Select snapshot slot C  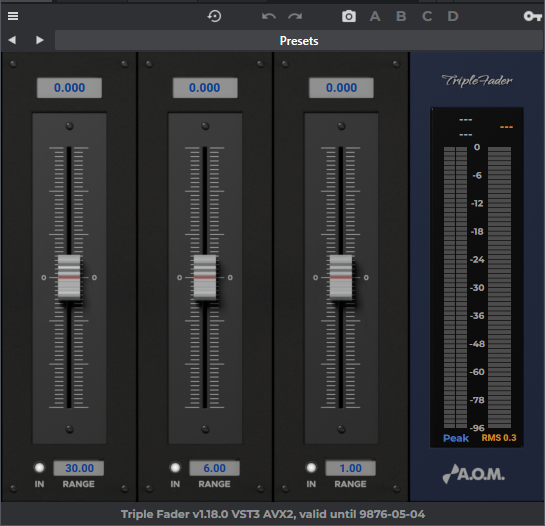(x=427, y=16)
